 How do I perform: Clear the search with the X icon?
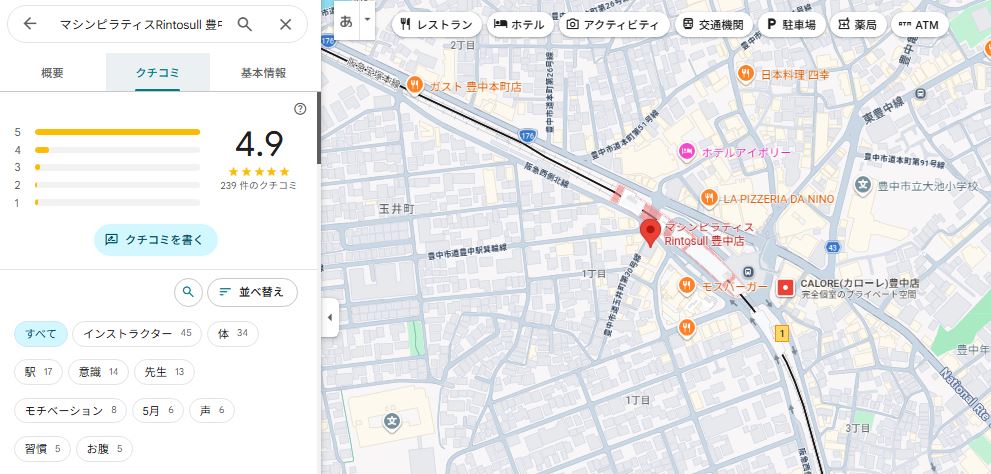(x=286, y=24)
